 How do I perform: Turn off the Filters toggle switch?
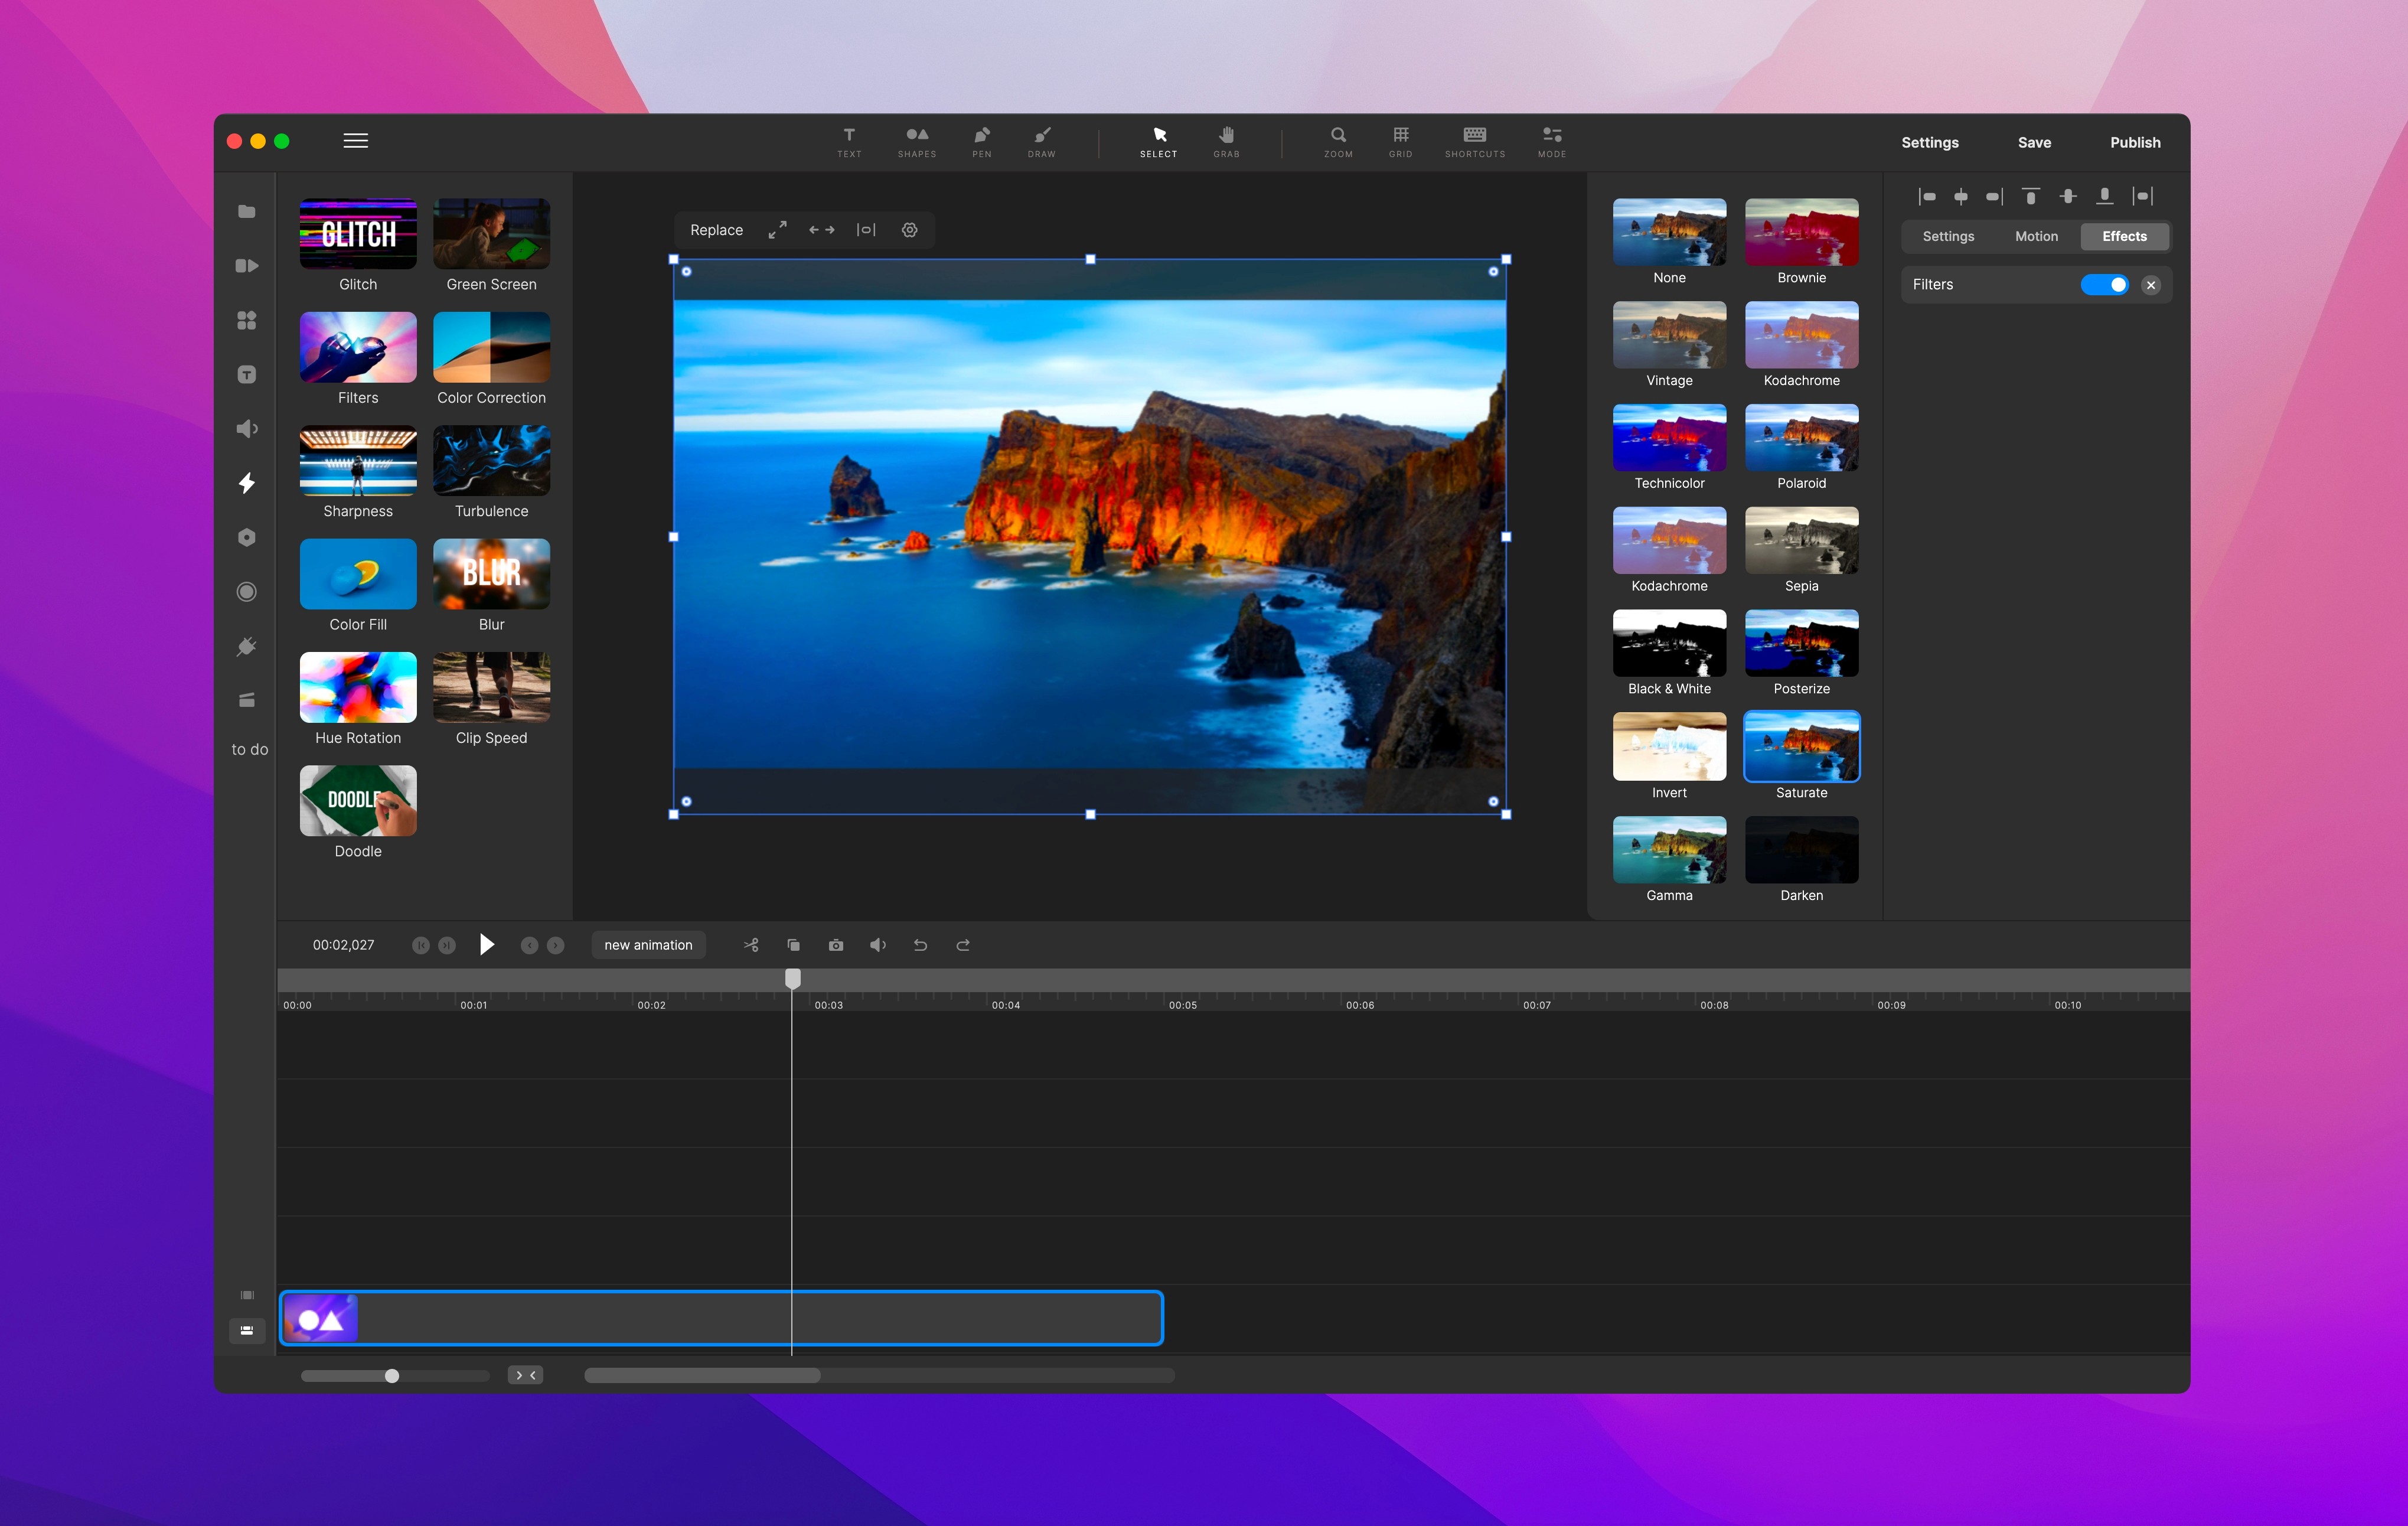pos(2104,285)
